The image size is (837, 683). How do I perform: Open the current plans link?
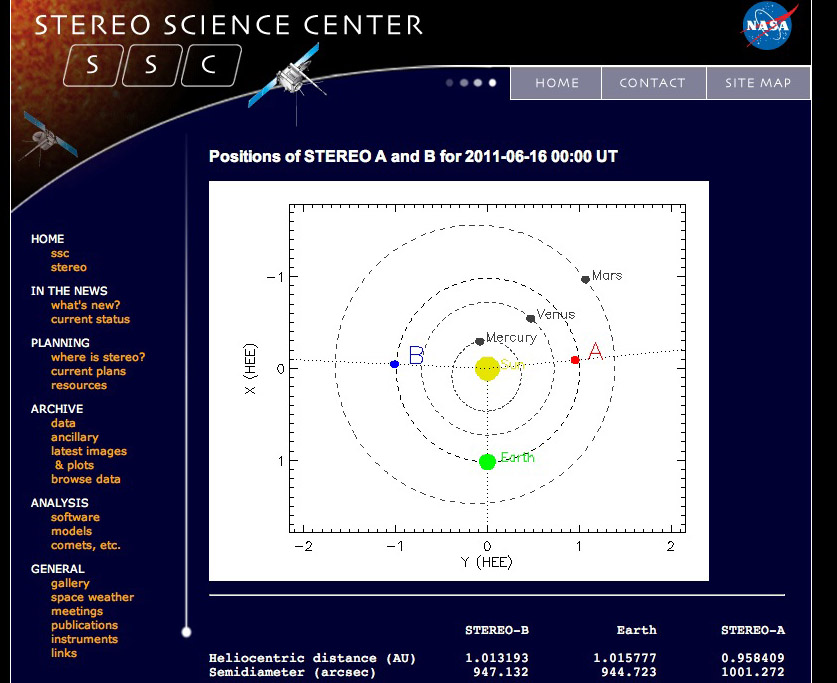(88, 371)
